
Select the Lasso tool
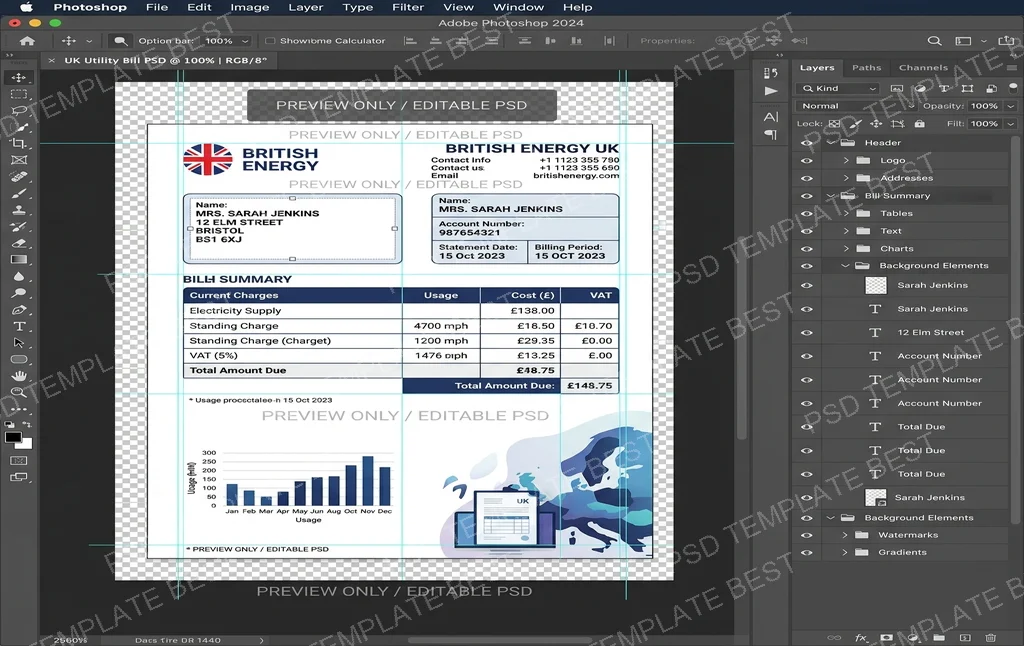[19, 110]
